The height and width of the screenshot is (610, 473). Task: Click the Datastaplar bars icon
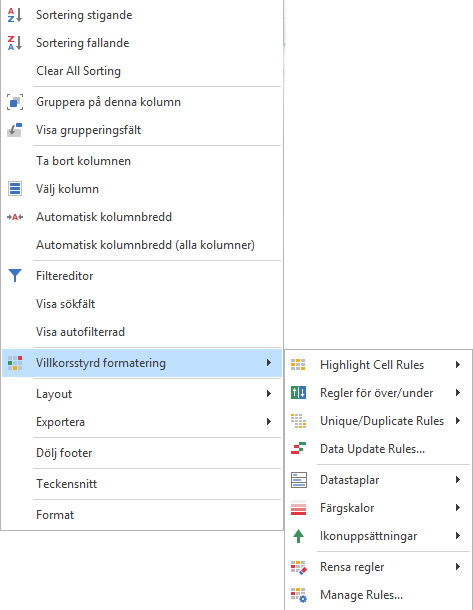(x=299, y=480)
